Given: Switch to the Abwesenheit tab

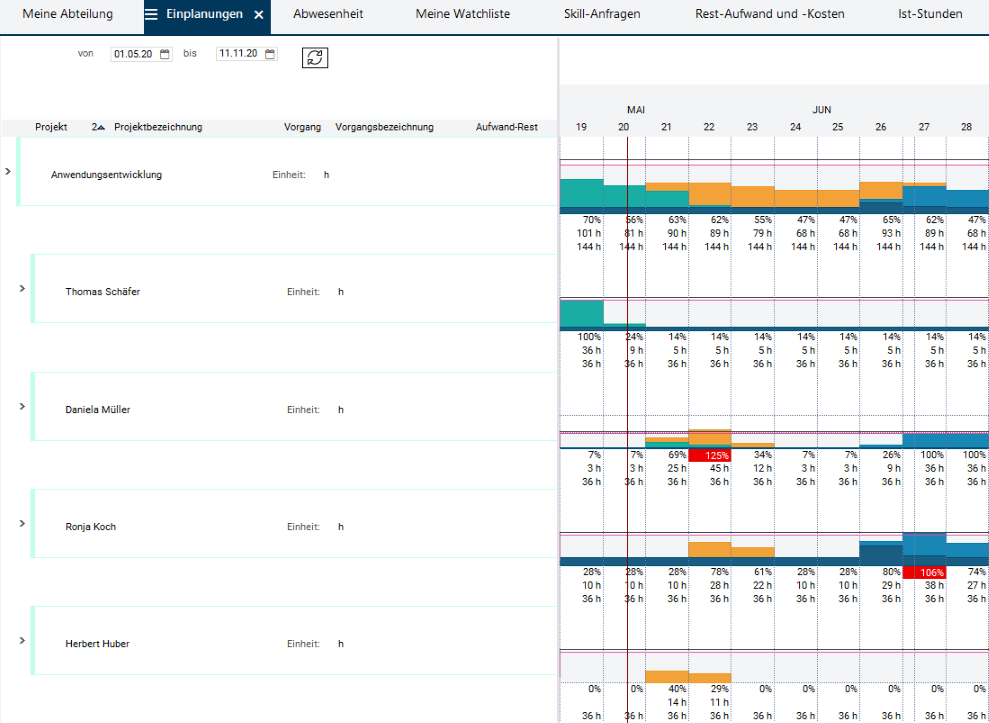Looking at the screenshot, I should 328,15.
